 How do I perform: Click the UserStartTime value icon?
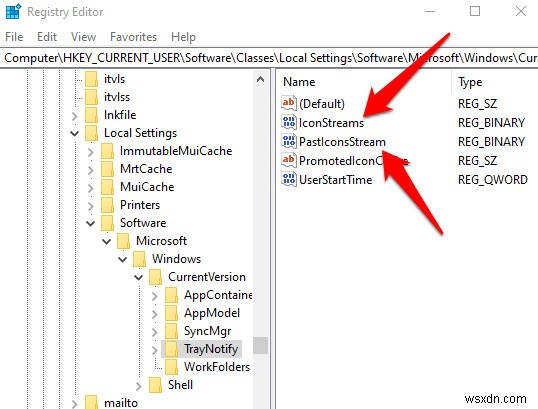pyautogui.click(x=289, y=179)
